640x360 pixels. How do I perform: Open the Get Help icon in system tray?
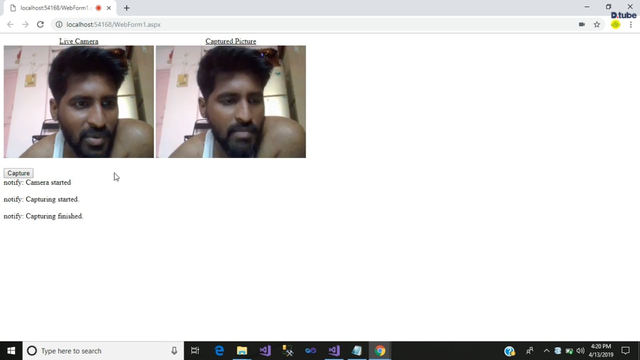click(x=509, y=351)
